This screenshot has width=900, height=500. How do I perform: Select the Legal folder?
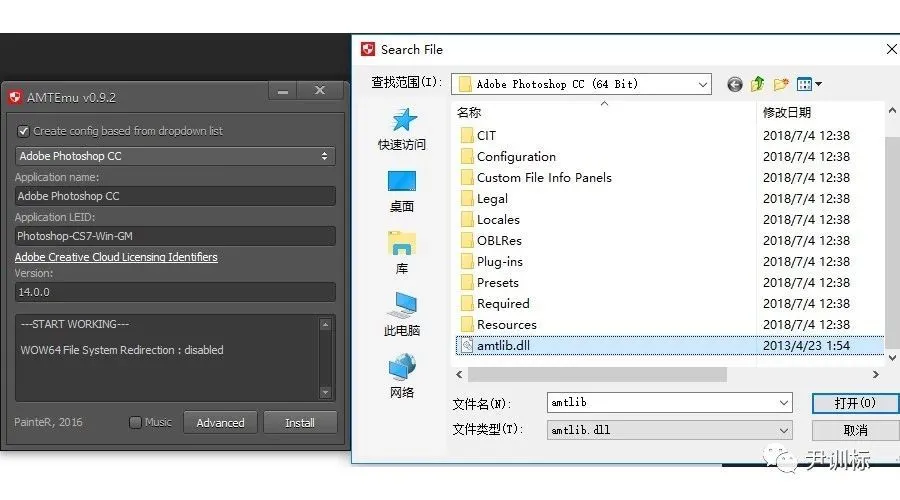pyautogui.click(x=492, y=199)
